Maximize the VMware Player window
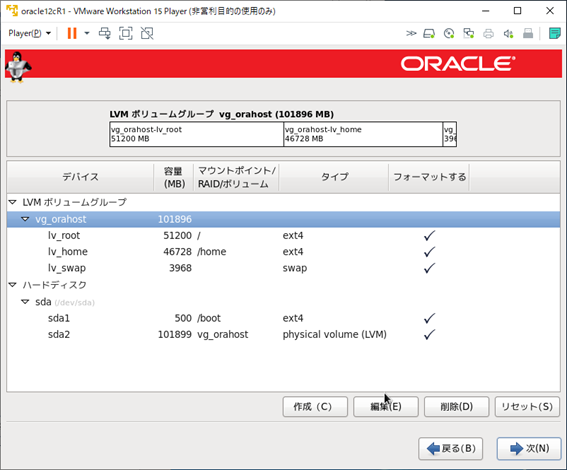This screenshot has width=567, height=470. 517,11
